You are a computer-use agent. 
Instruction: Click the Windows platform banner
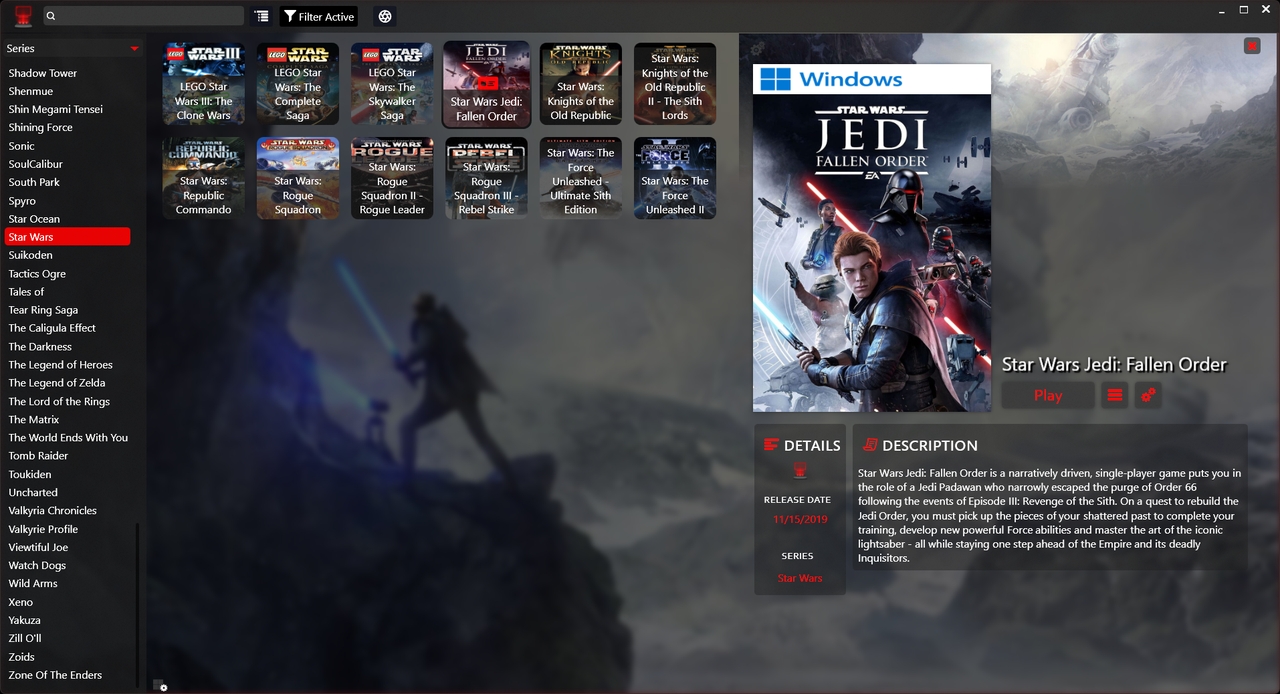click(x=872, y=79)
